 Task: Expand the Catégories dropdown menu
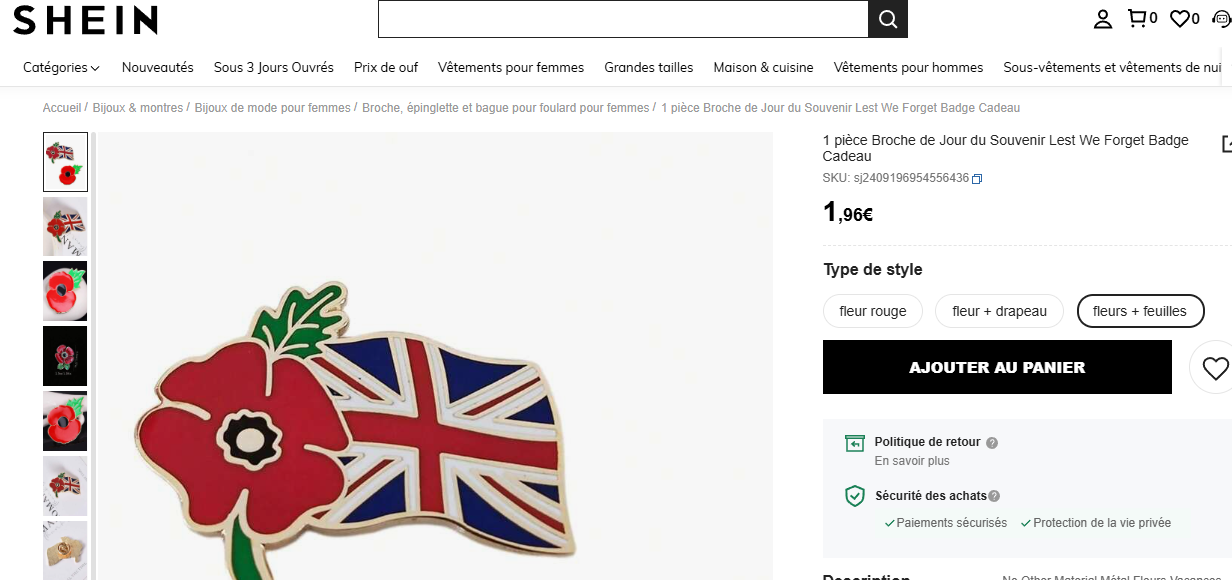62,68
